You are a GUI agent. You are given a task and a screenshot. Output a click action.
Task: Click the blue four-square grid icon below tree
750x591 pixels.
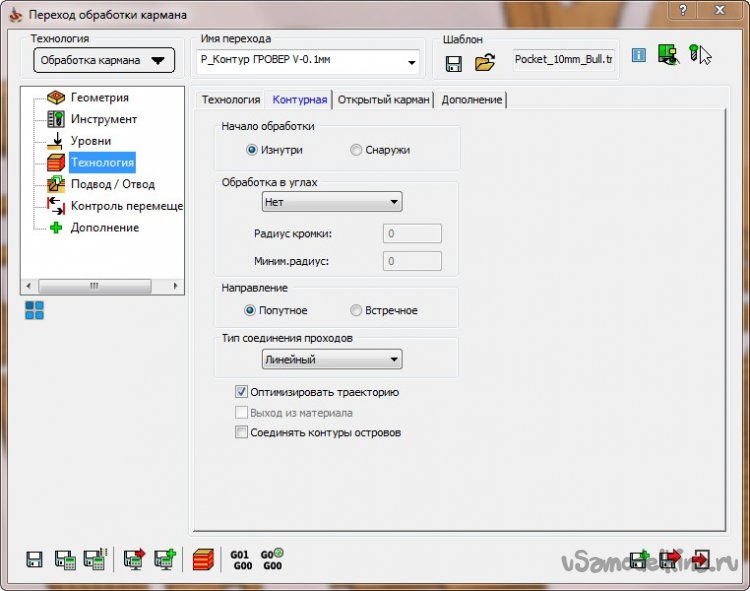point(34,310)
